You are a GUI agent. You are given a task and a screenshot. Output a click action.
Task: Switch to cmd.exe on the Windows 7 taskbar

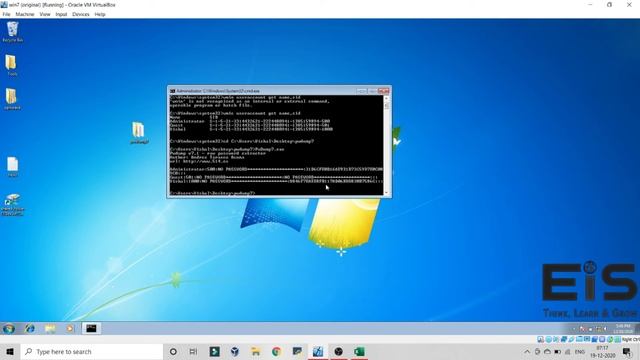91,329
